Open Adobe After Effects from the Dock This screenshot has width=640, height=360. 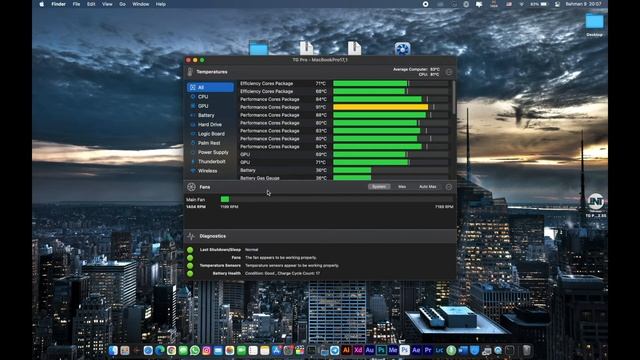[x=416, y=350]
